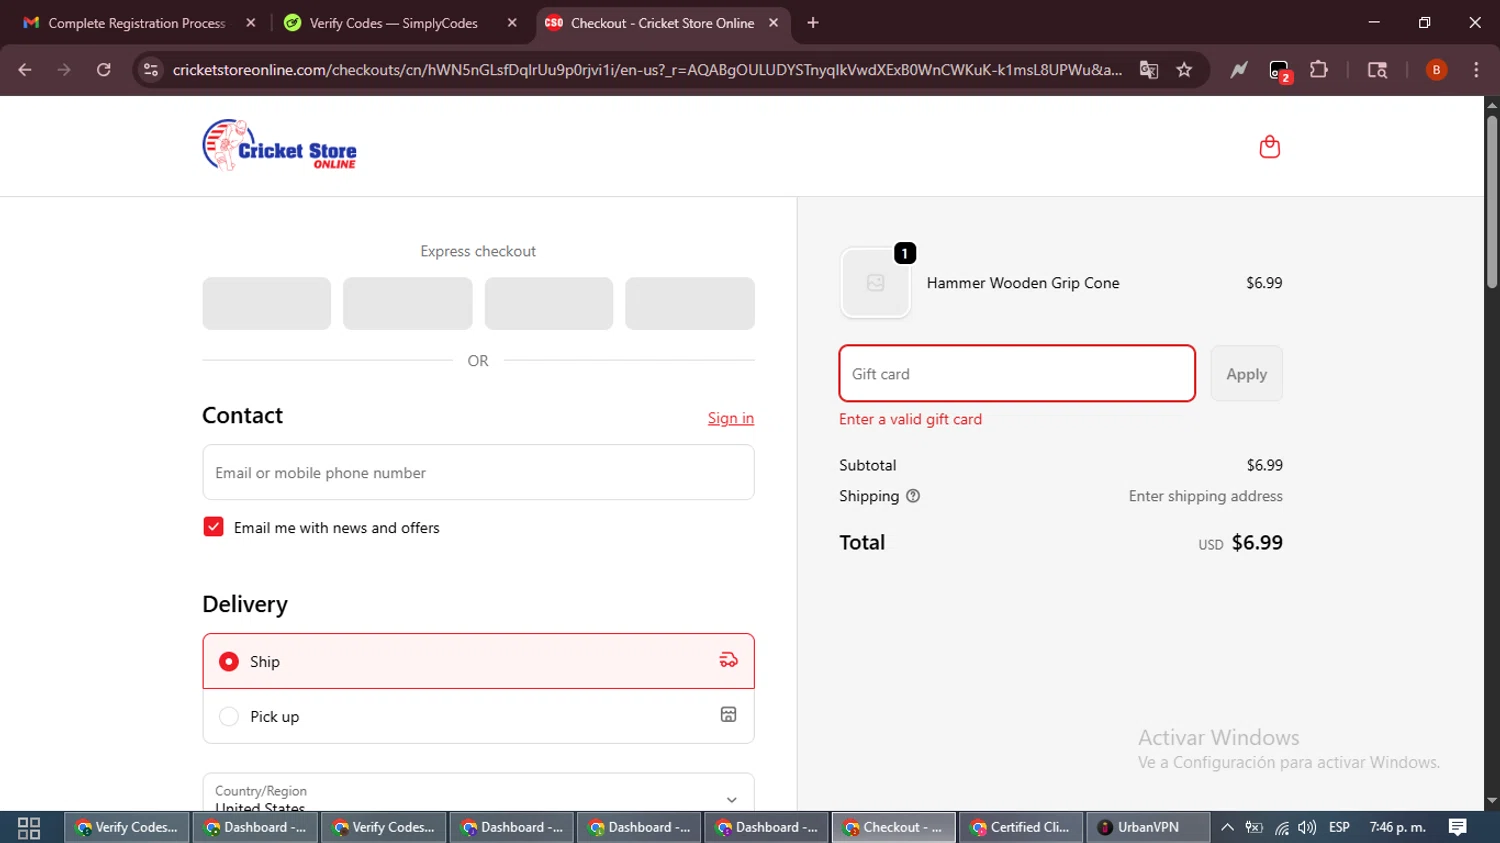
Task: Open the Chrome profile avatar B
Action: pyautogui.click(x=1436, y=70)
